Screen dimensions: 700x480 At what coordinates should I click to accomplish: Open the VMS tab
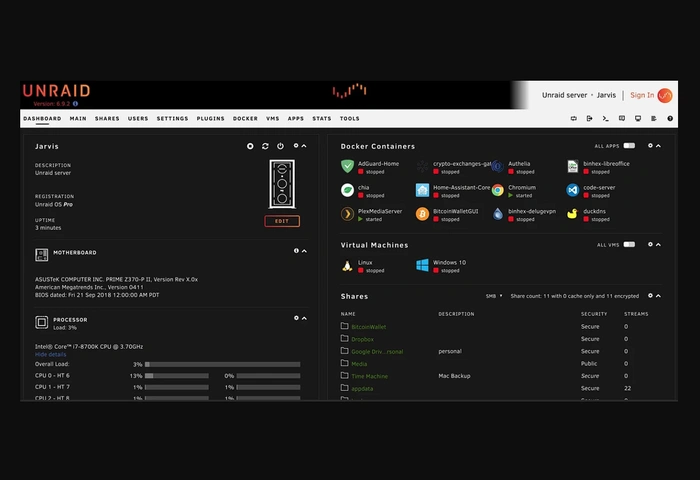click(272, 119)
